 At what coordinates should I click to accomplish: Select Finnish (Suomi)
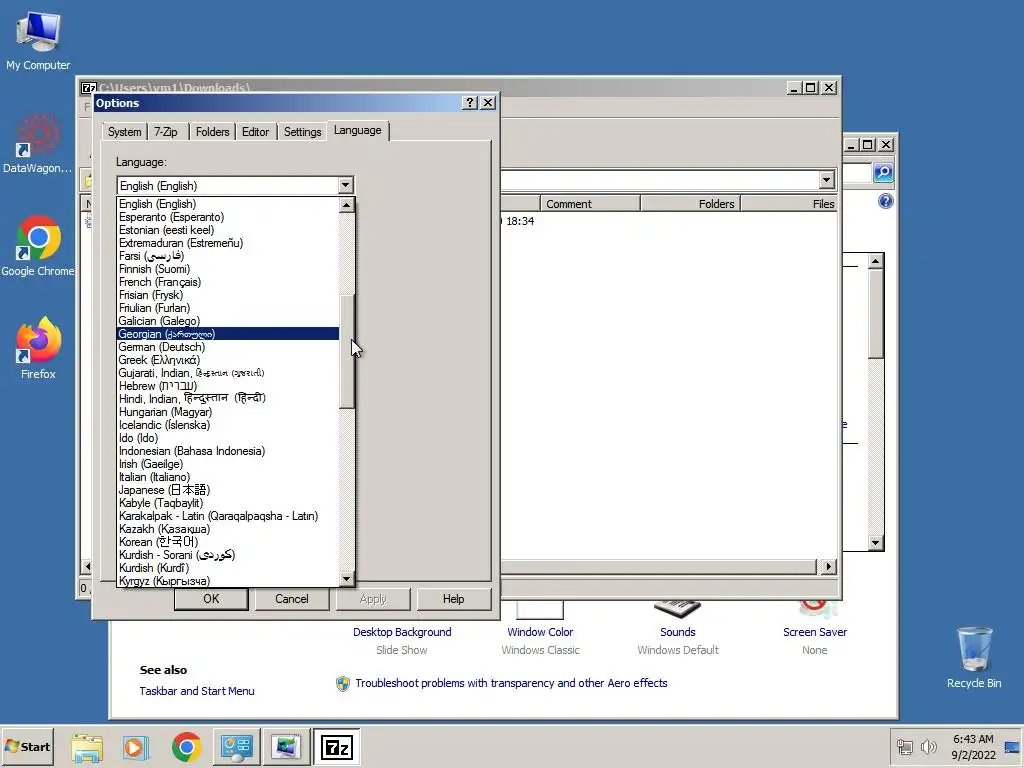point(228,269)
